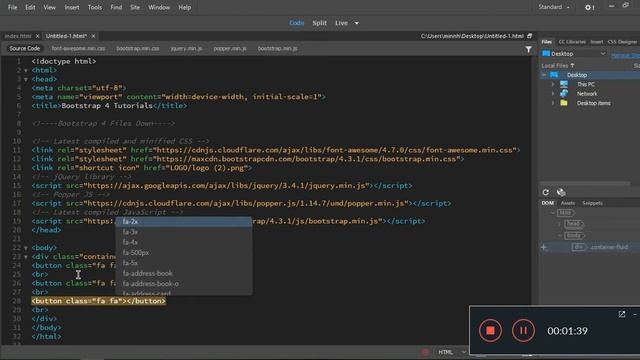640x360 pixels.
Task: Choose fa-2x from the autocomplete list
Action: (184, 222)
